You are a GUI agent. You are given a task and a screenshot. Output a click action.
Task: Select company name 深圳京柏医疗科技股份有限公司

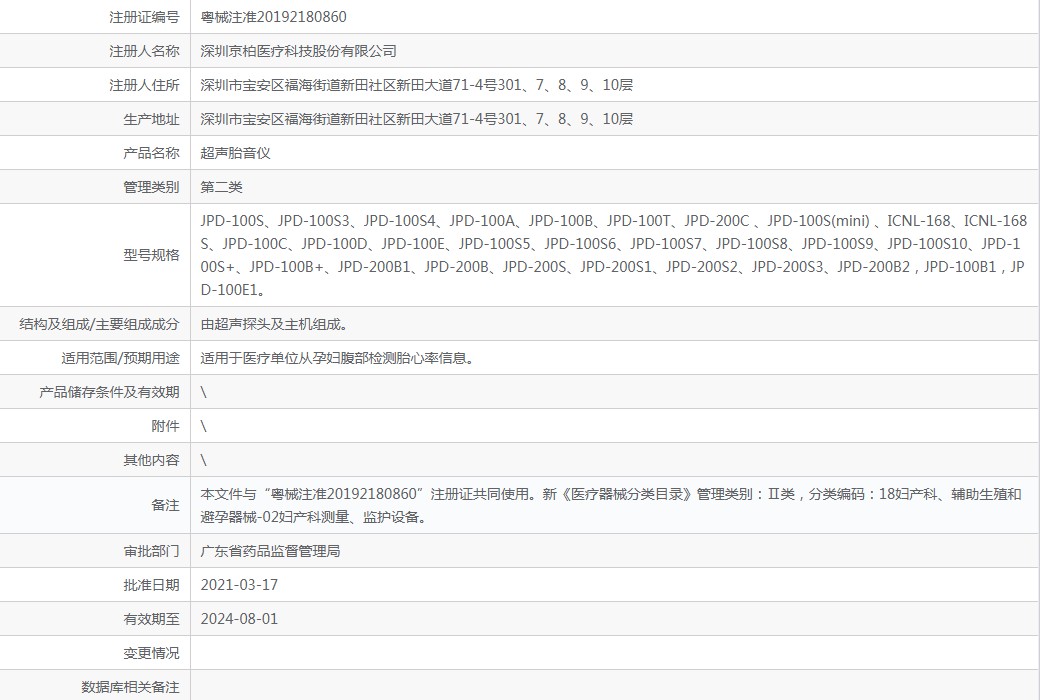298,51
